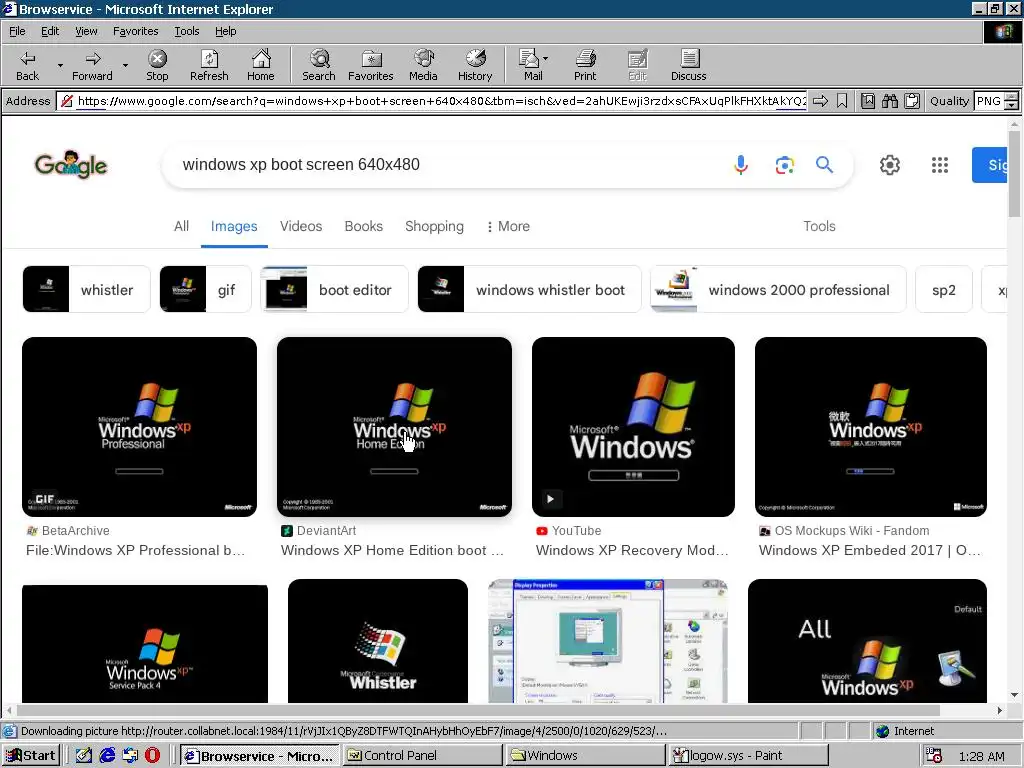Switch to the Books tab
This screenshot has height=768, width=1024.
(364, 226)
